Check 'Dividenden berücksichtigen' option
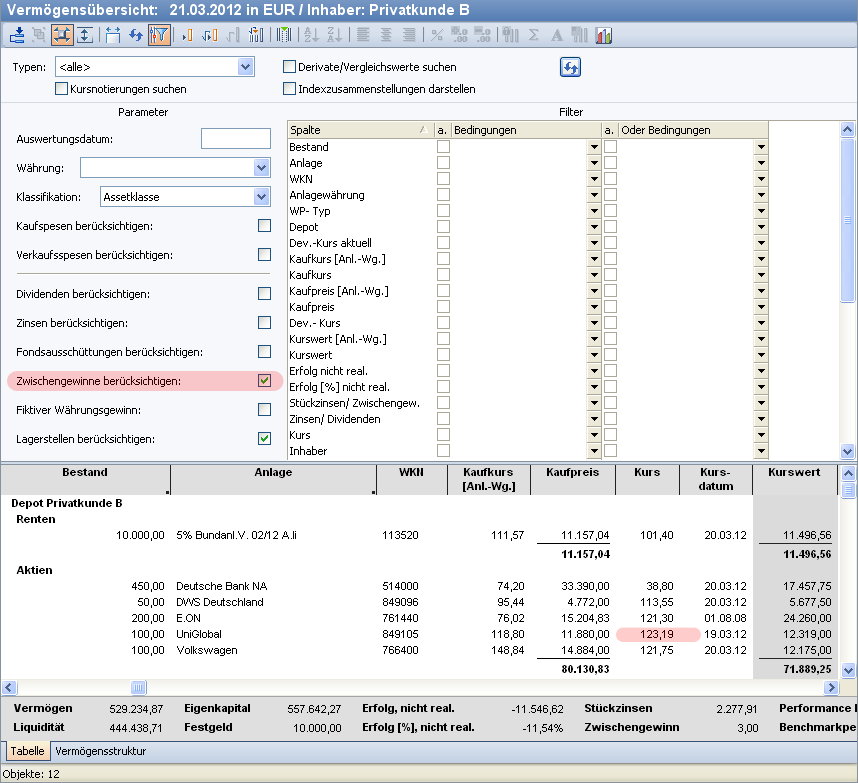Screen dimensions: 858x783 coord(264,294)
